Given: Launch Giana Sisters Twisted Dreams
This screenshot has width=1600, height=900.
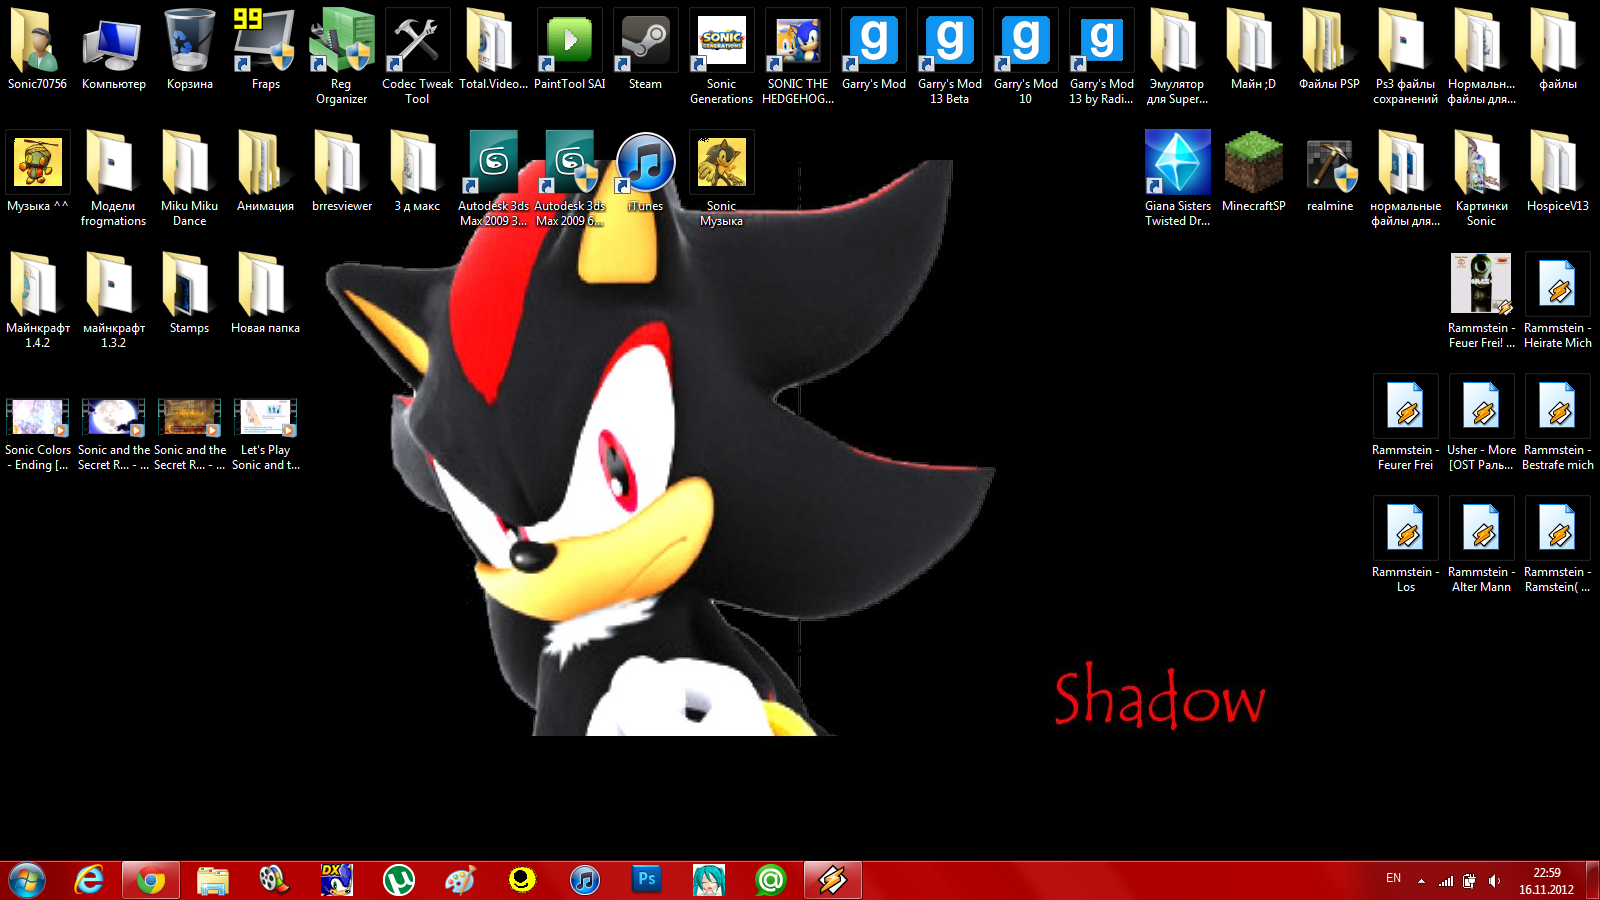Looking at the screenshot, I should (1177, 178).
